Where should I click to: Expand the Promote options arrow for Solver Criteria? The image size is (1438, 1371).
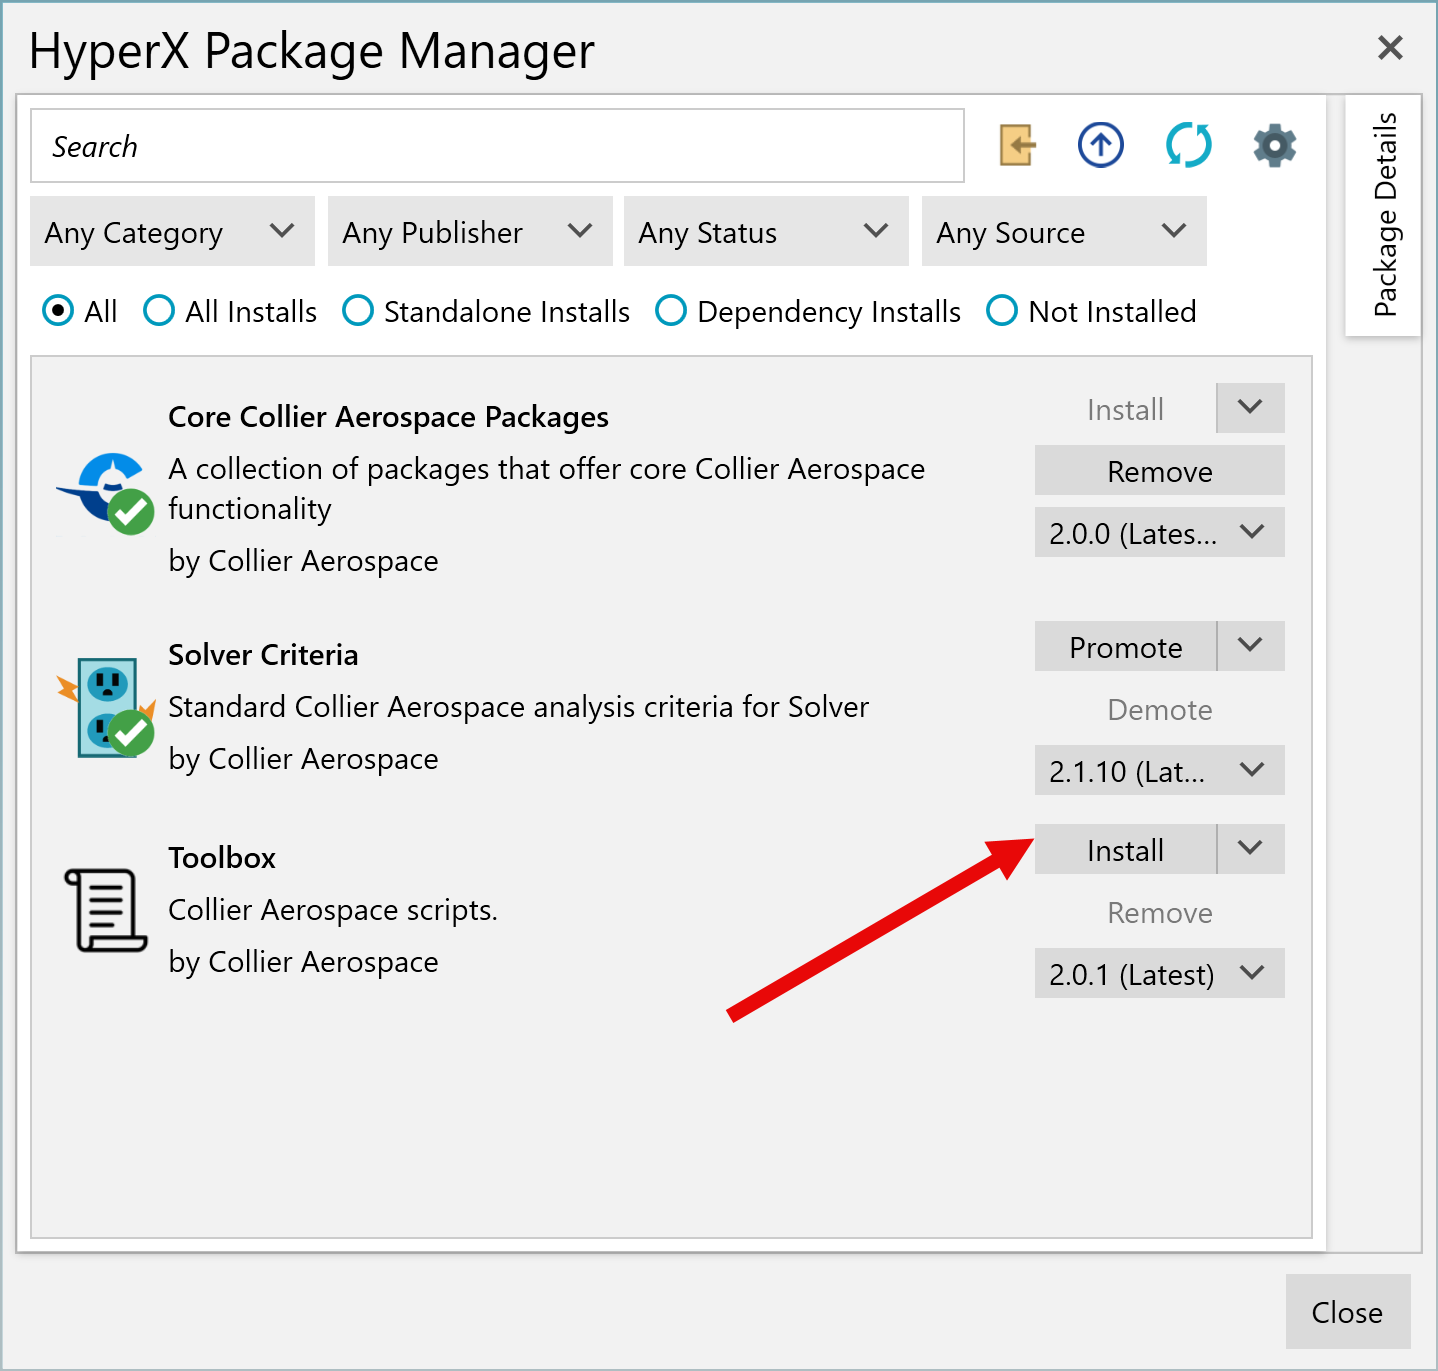(x=1250, y=646)
